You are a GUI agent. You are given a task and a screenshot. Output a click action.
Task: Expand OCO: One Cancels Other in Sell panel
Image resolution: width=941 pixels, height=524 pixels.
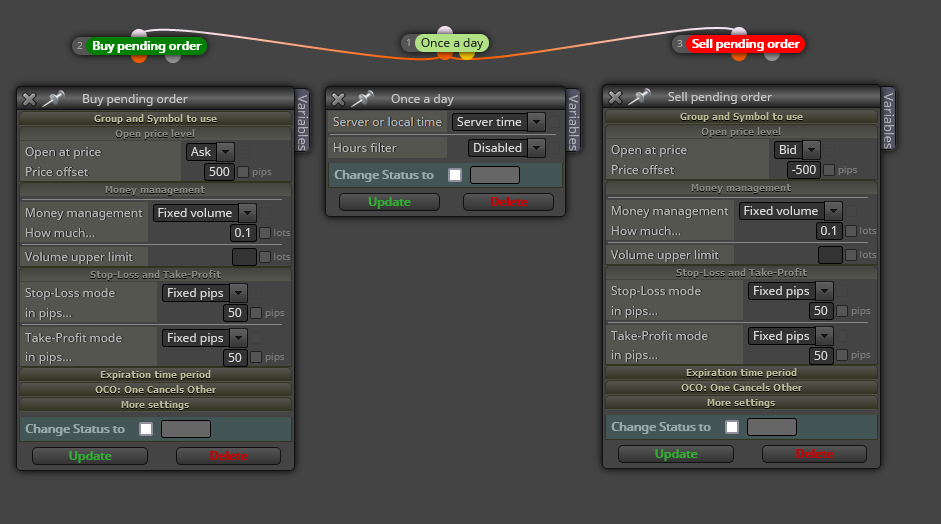(x=741, y=388)
